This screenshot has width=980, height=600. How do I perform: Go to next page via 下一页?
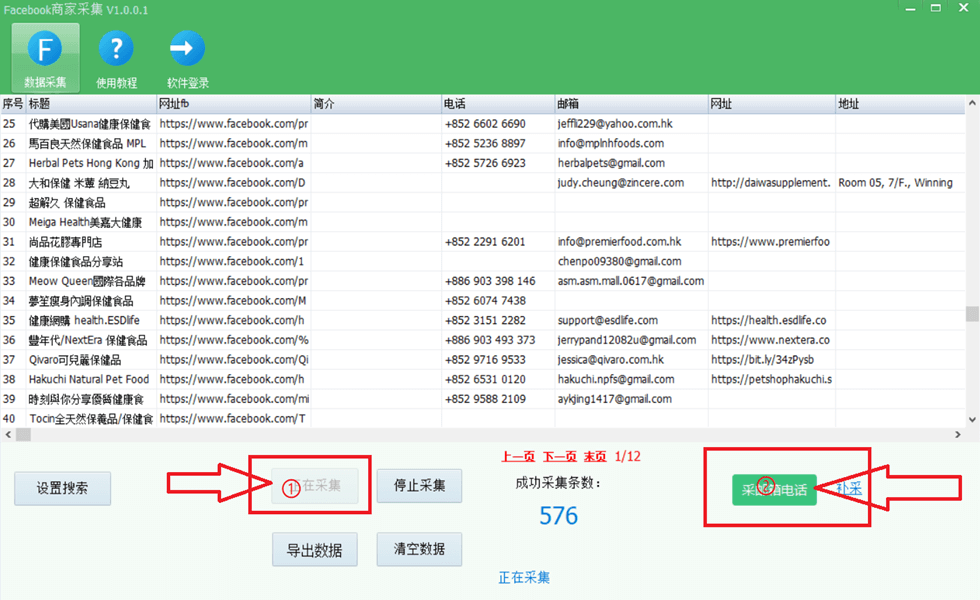559,457
